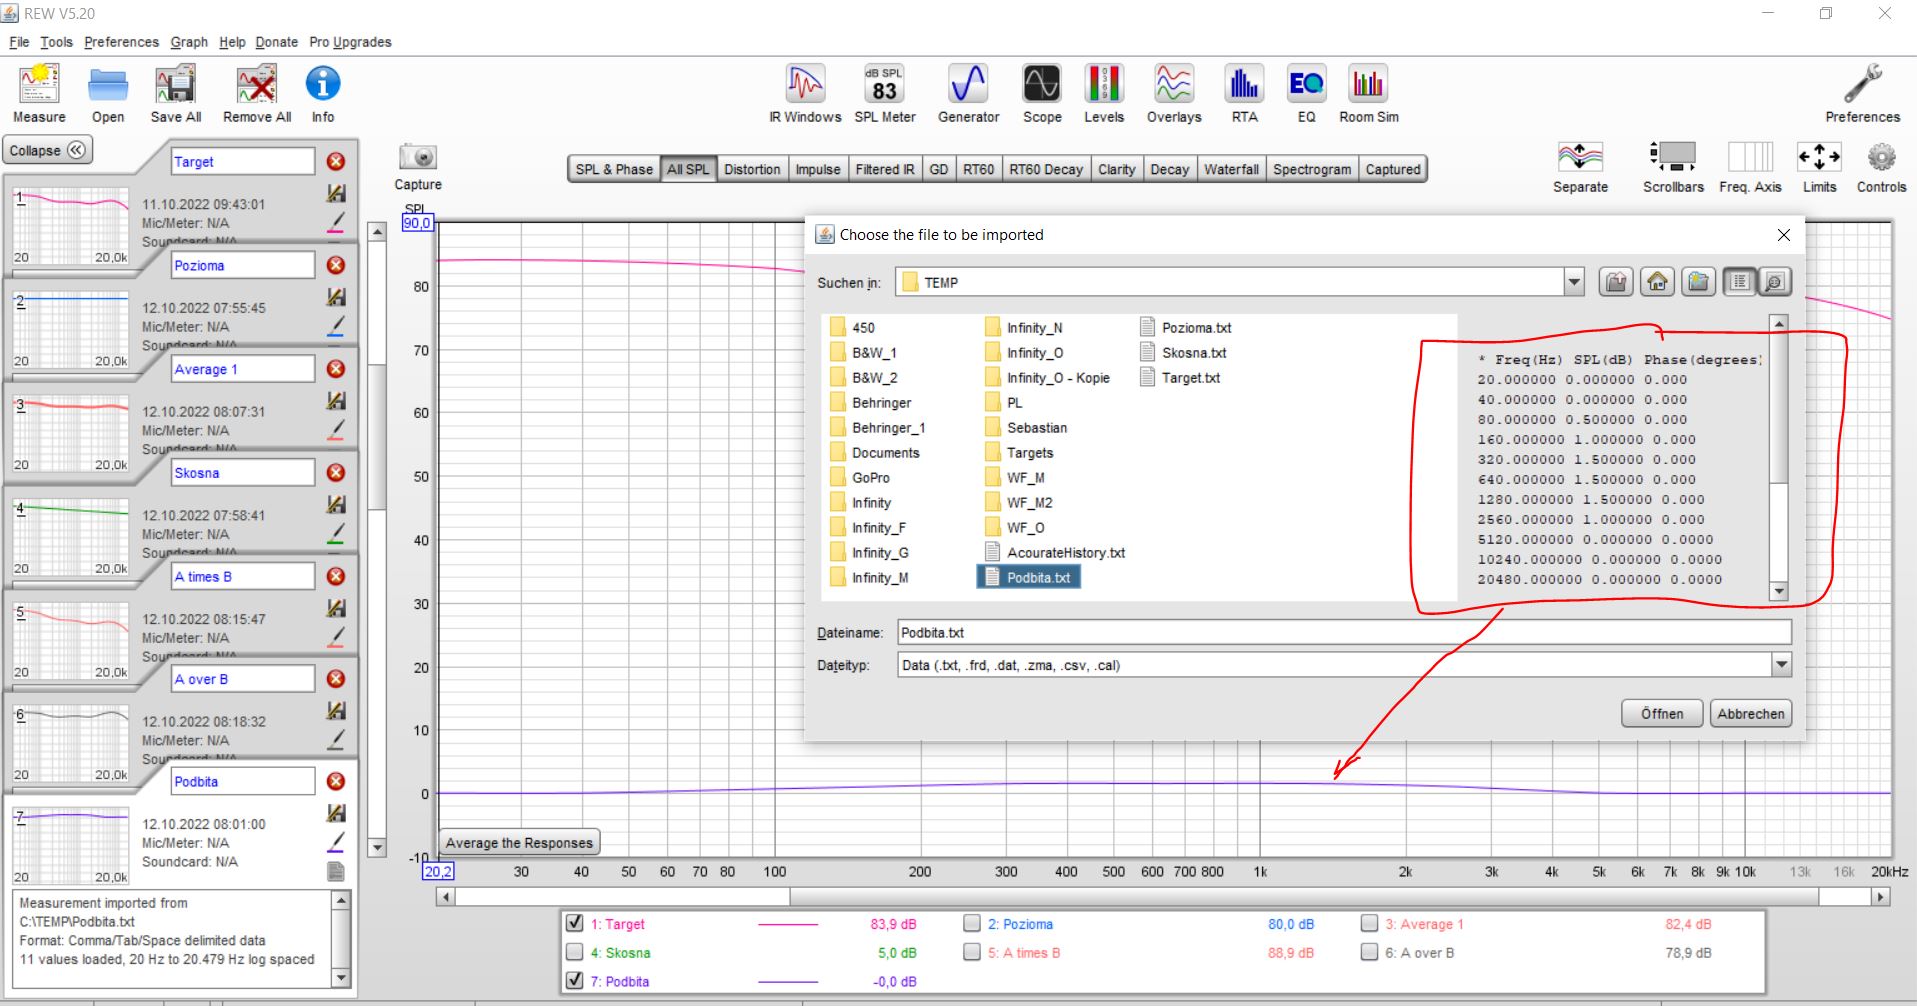Expand the Dateityp file type dropdown
Image resolution: width=1917 pixels, height=1006 pixels.
point(1781,665)
